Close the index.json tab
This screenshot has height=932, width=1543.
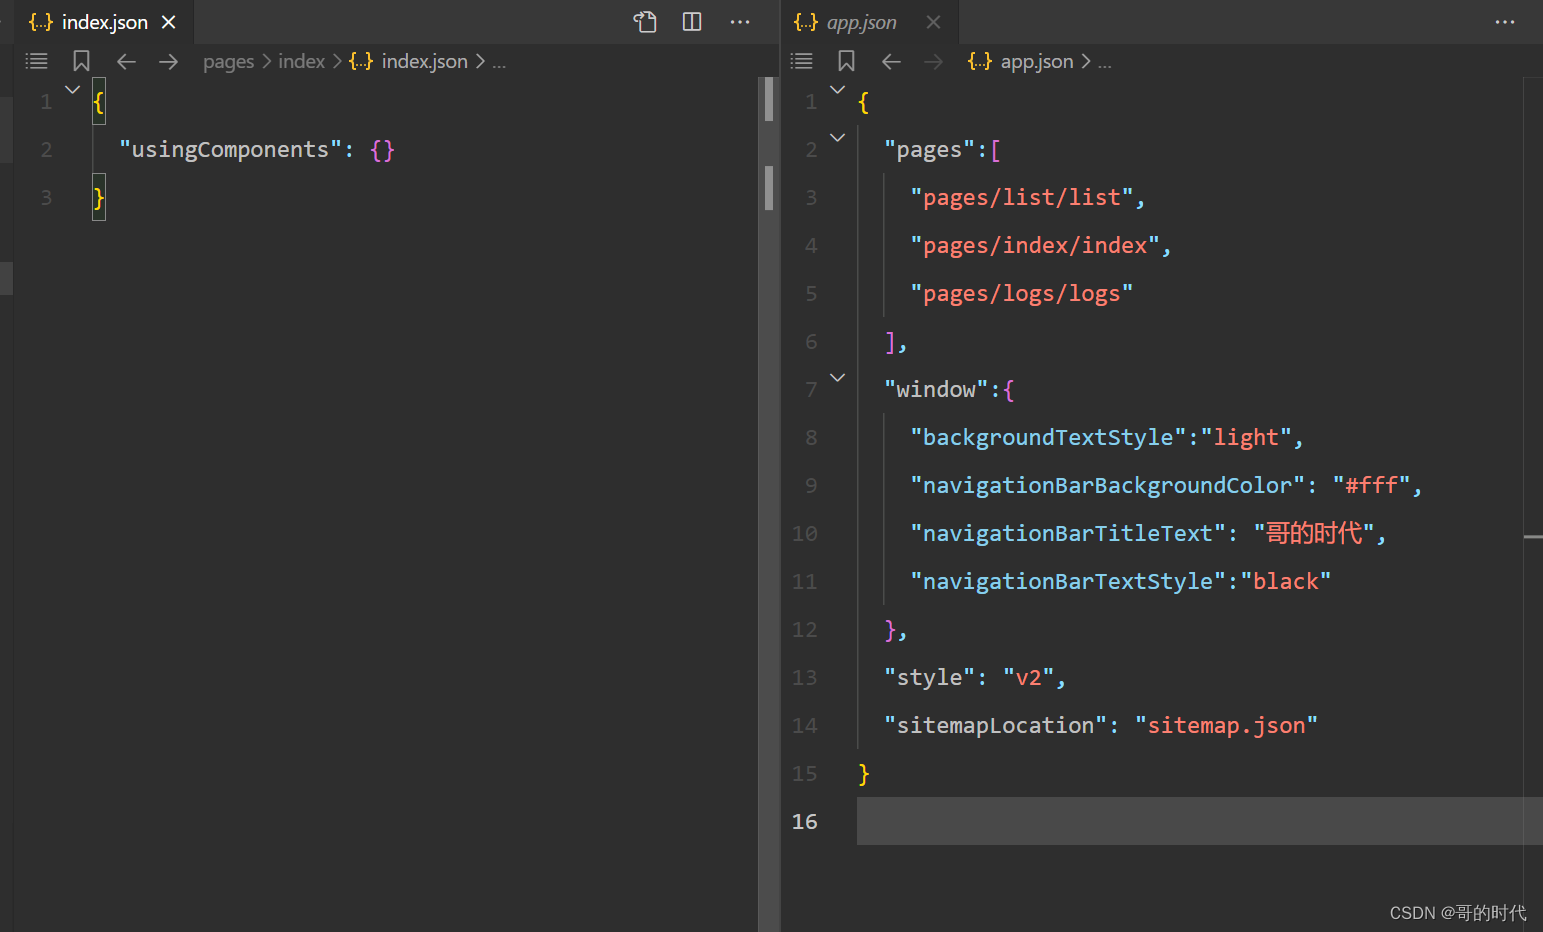point(169,22)
